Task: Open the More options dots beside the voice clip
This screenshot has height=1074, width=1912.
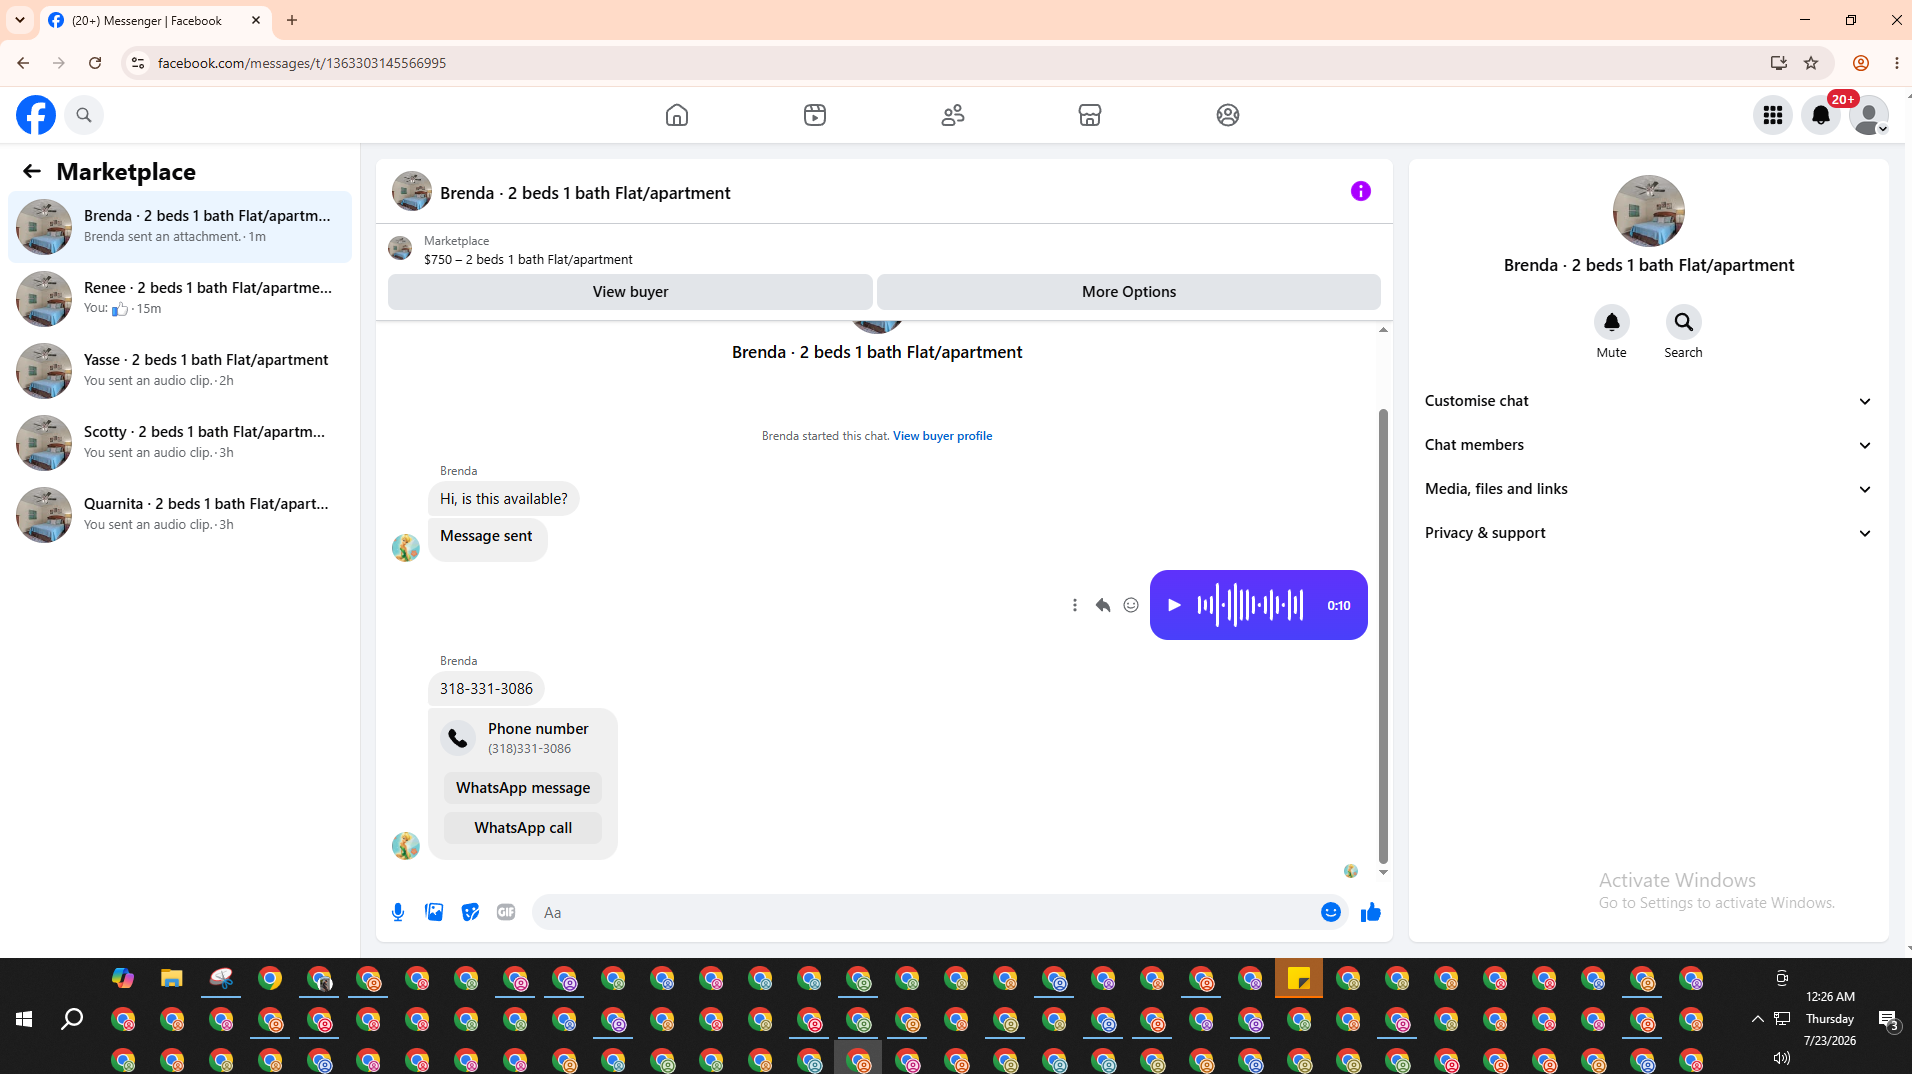Action: click(1075, 605)
